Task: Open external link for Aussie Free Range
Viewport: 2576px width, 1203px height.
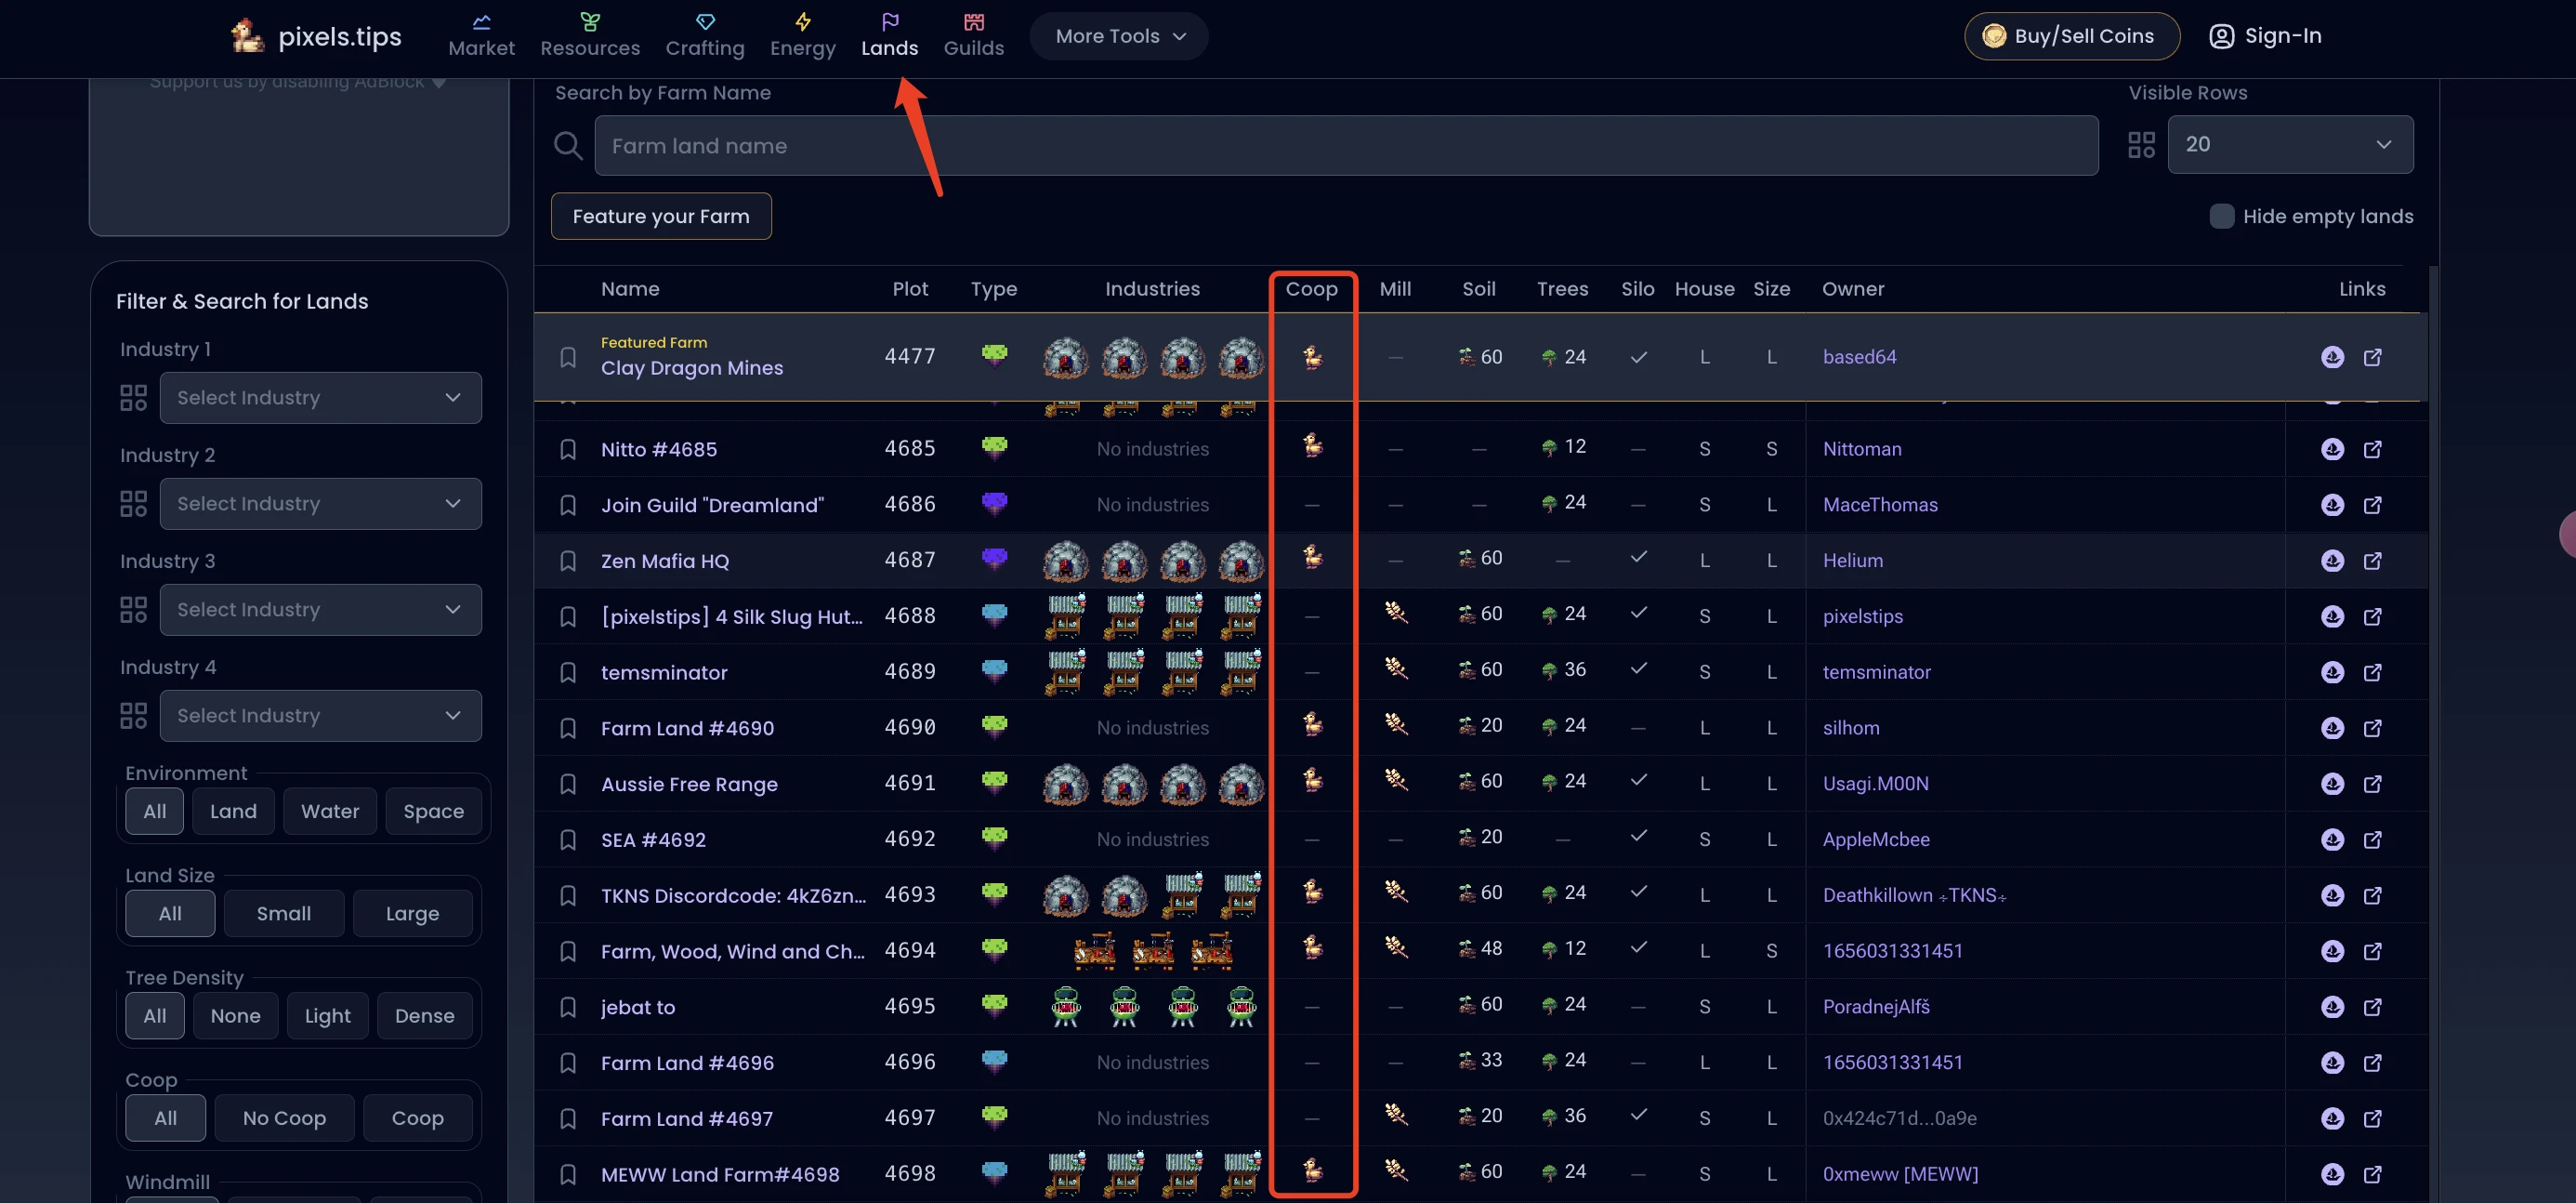Action: 2372,784
